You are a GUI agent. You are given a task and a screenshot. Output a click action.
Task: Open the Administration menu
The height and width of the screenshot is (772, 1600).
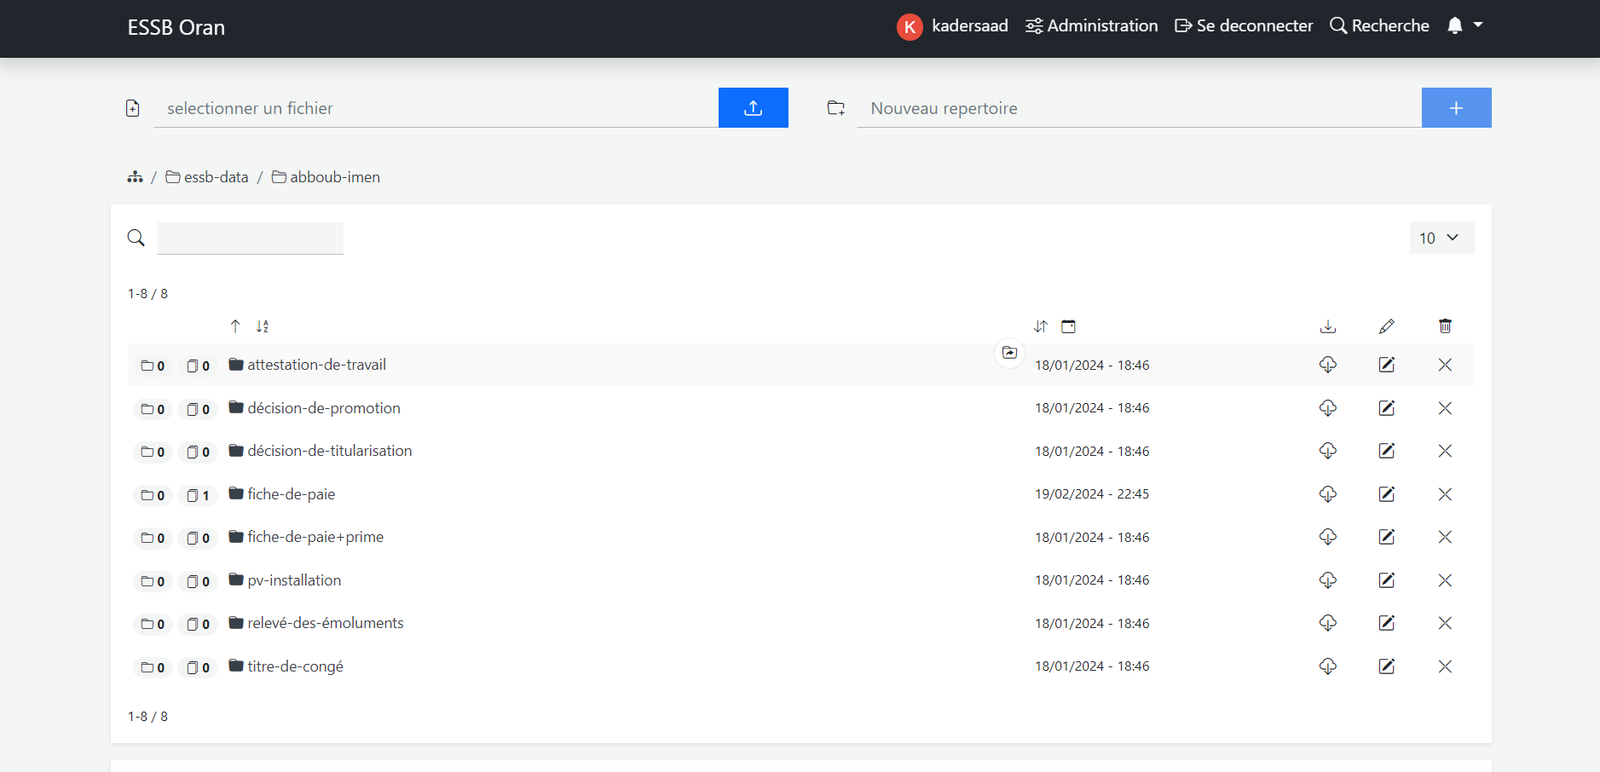(1092, 26)
